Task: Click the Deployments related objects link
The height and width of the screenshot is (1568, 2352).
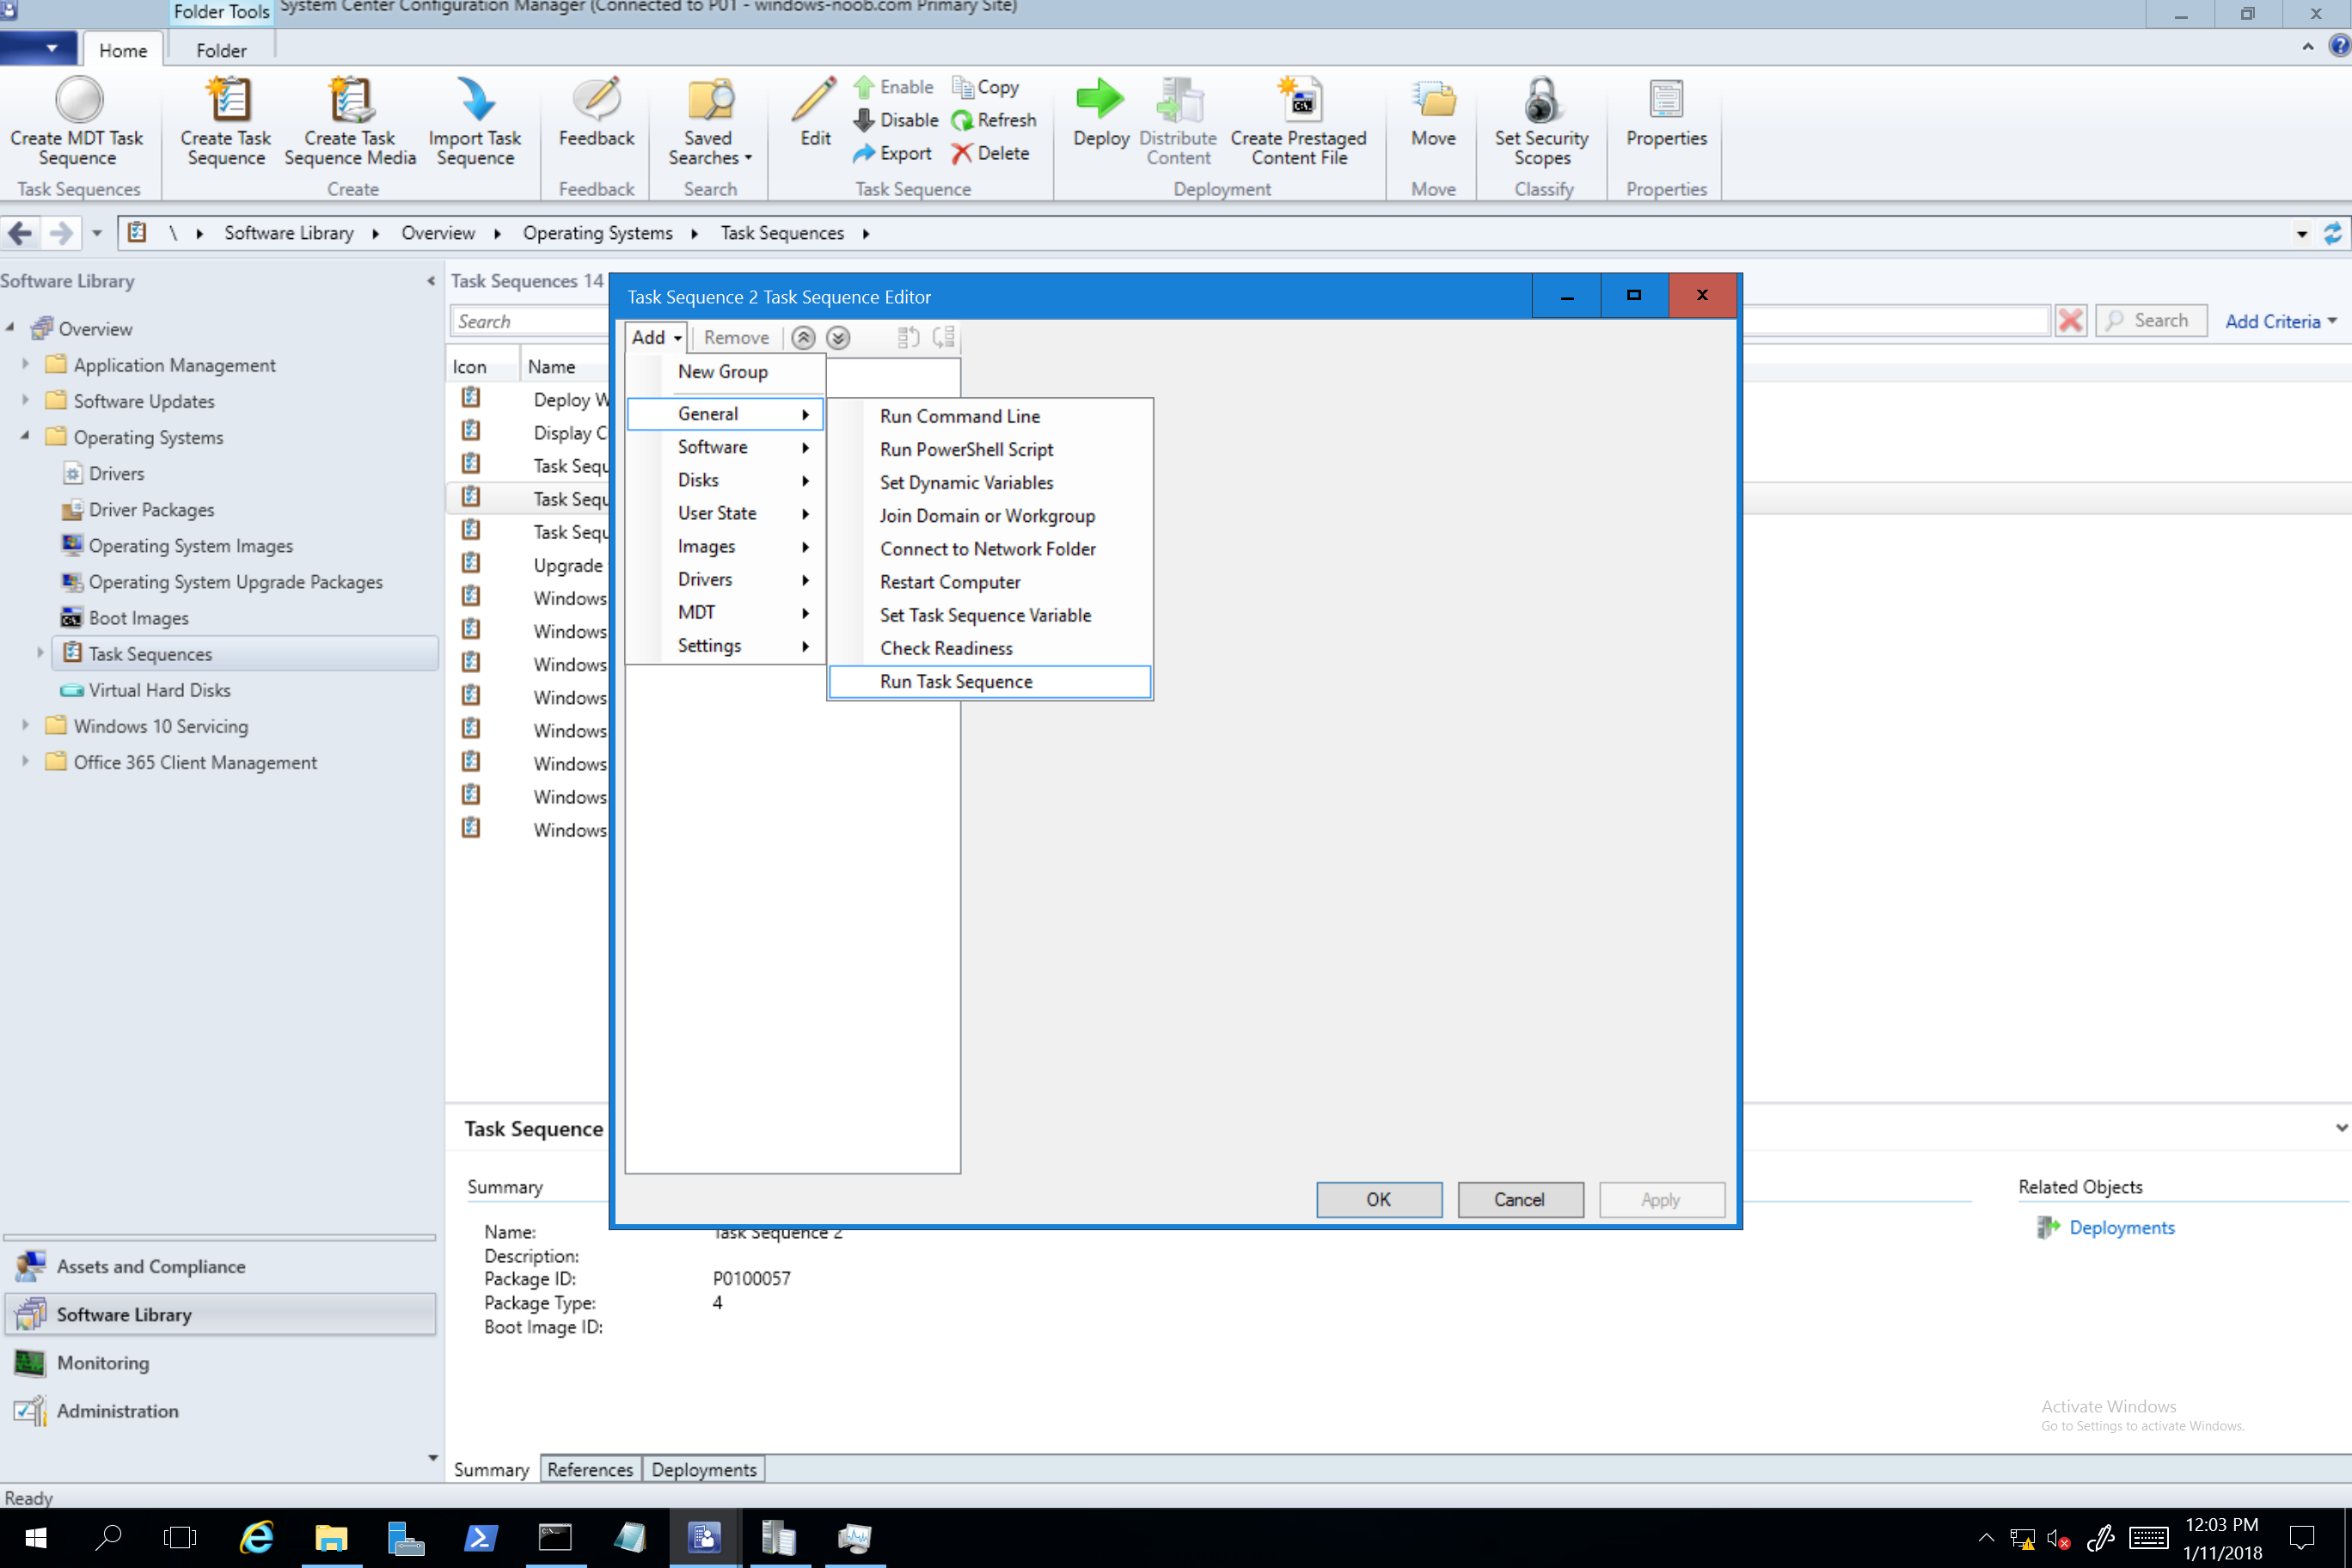Action: [x=2121, y=1227]
